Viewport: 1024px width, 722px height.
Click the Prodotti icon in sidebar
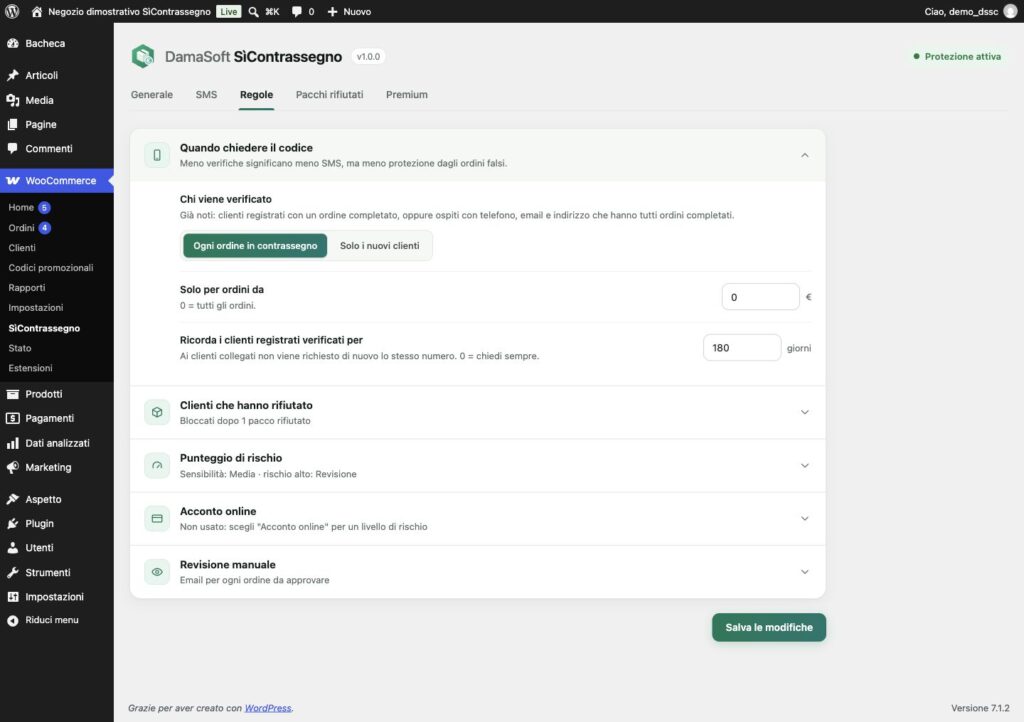12,394
